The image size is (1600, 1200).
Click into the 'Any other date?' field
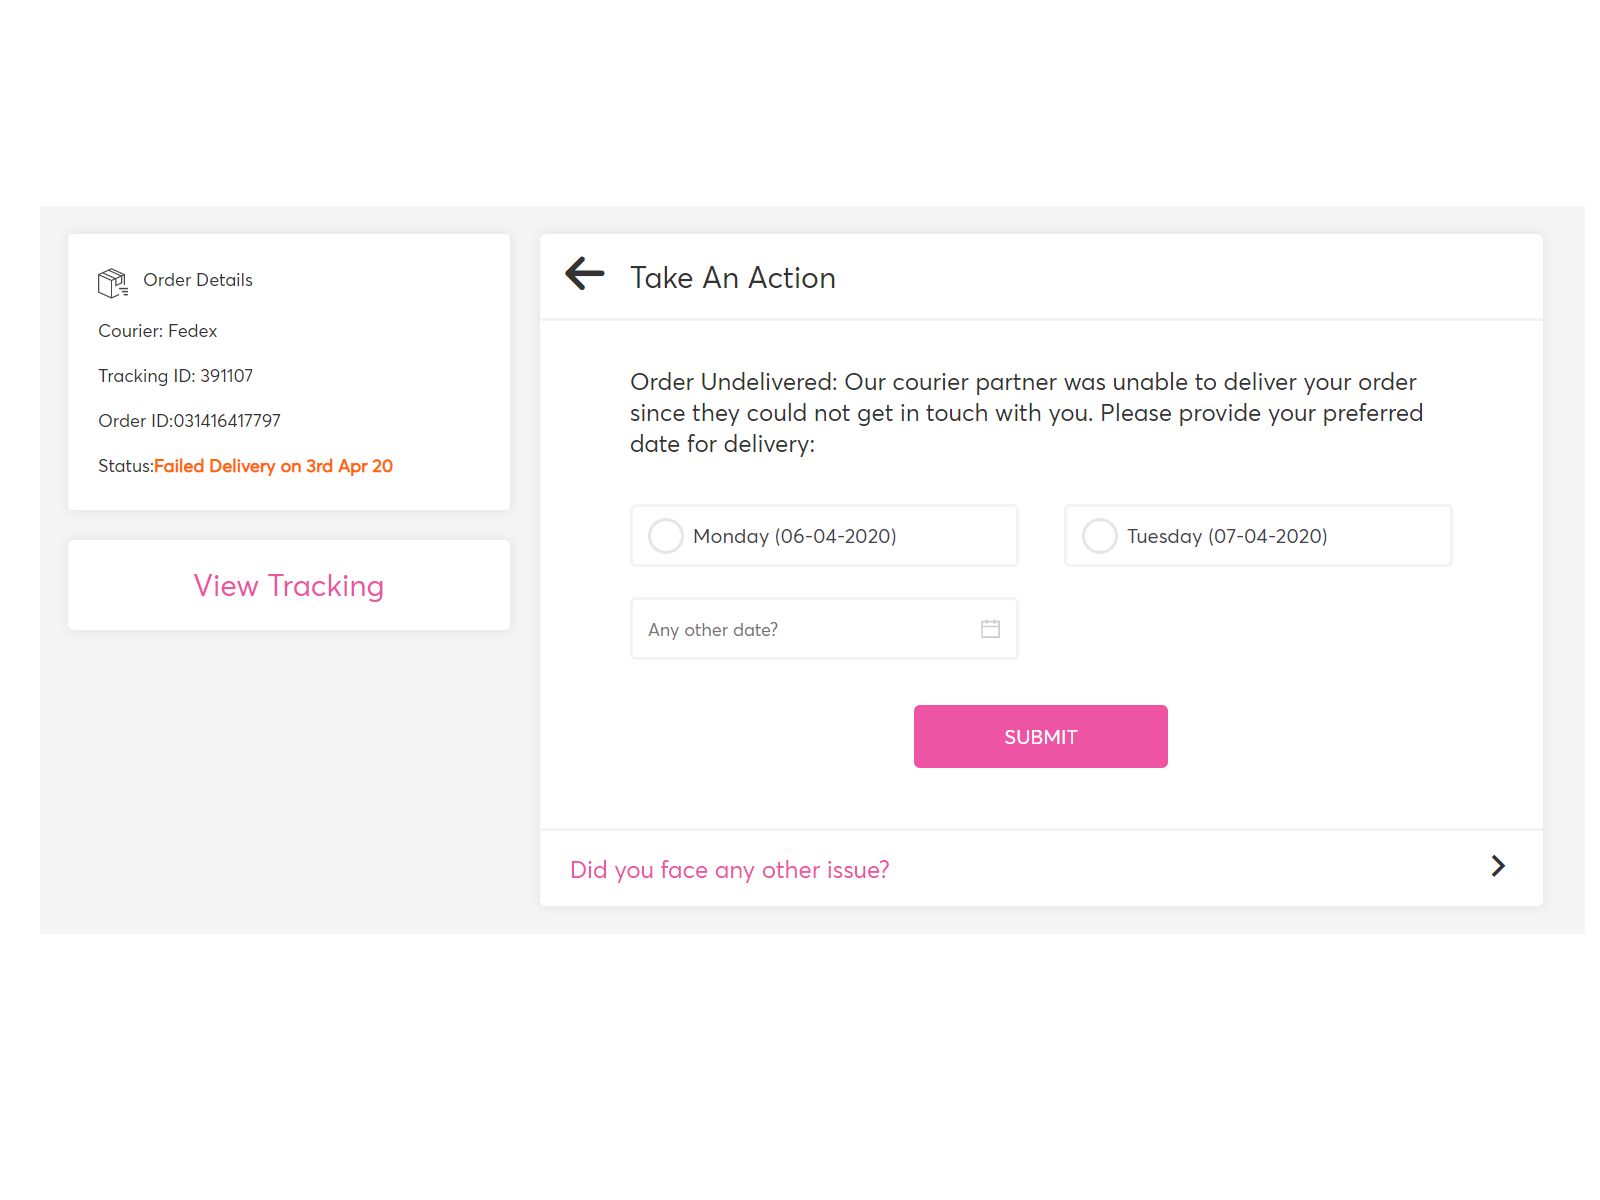pos(800,630)
